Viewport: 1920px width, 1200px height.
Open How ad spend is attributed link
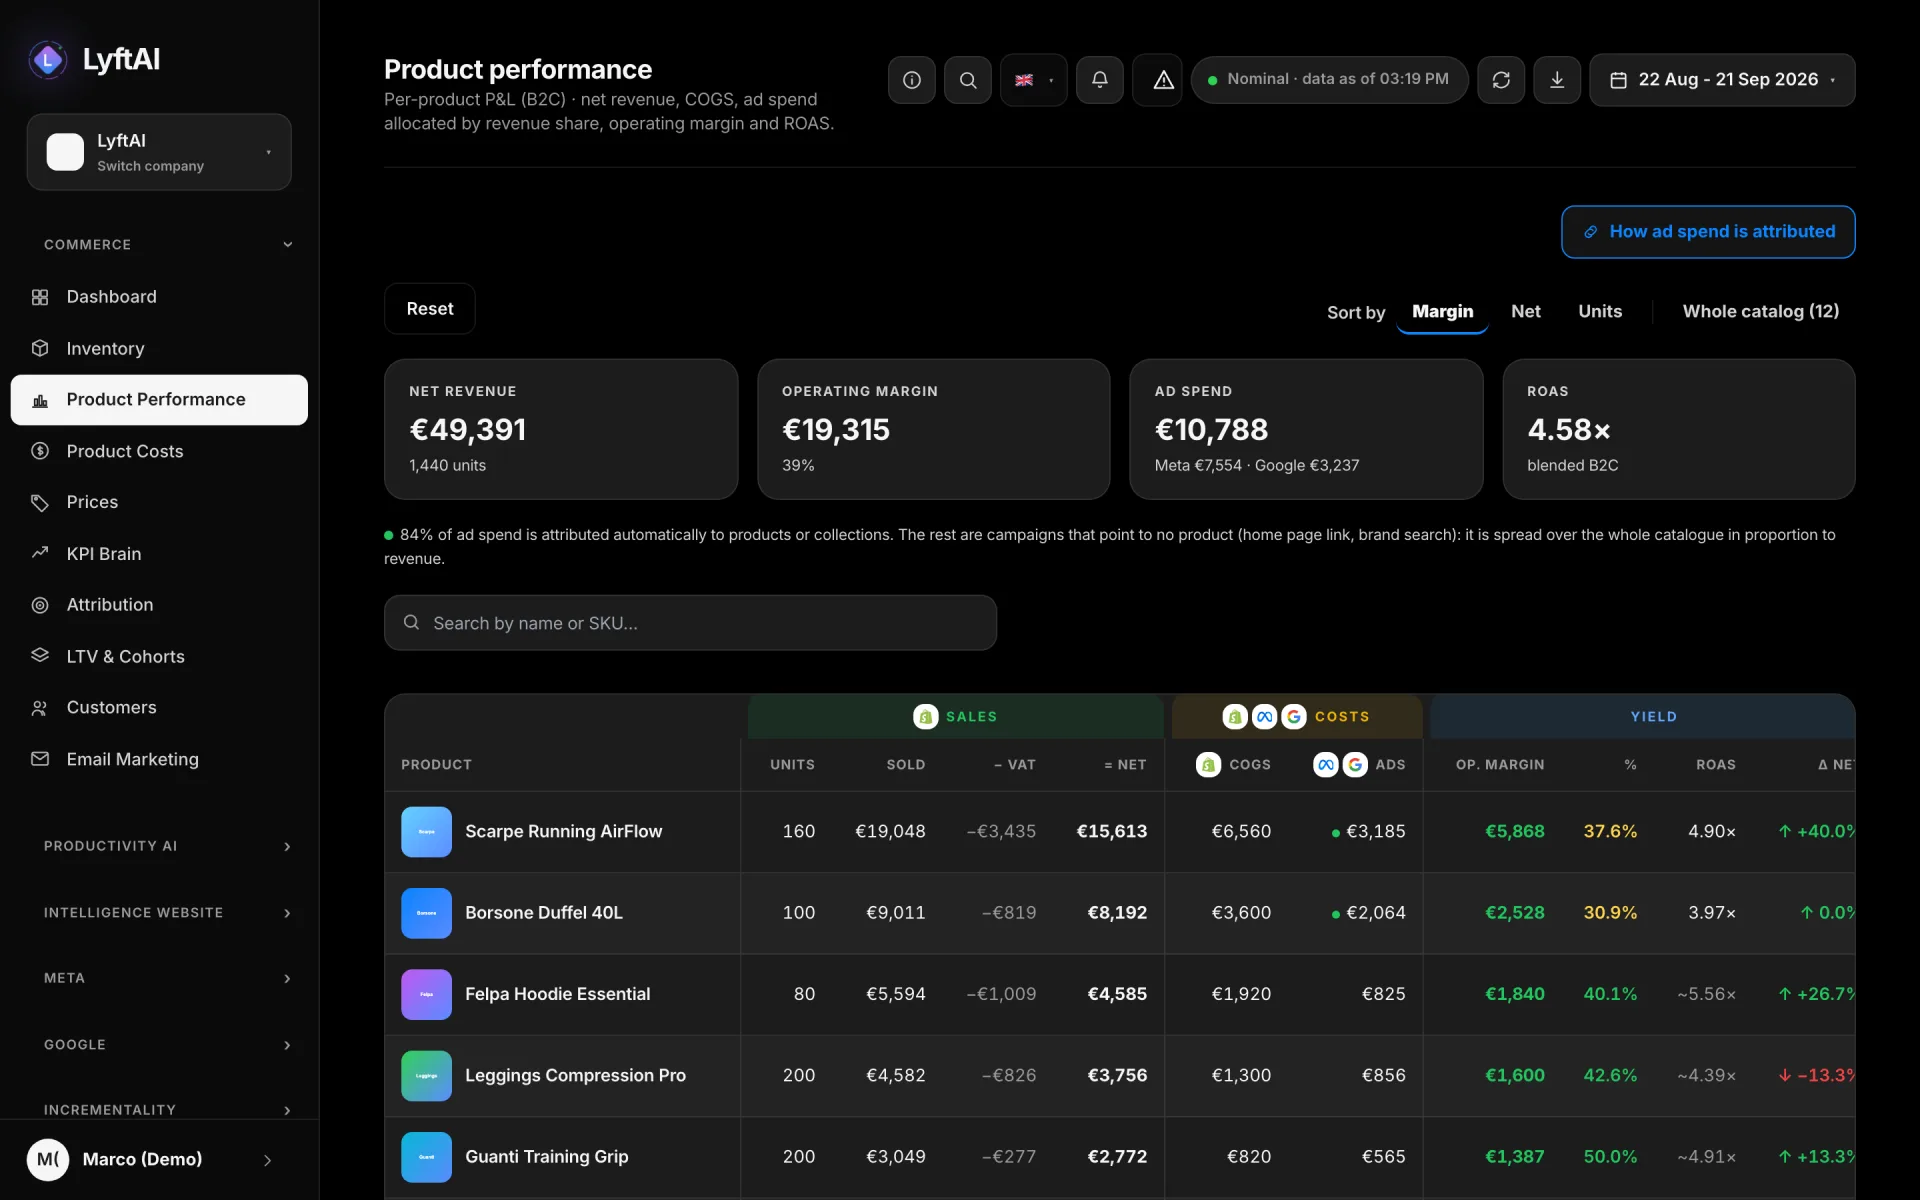pyautogui.click(x=1708, y=232)
